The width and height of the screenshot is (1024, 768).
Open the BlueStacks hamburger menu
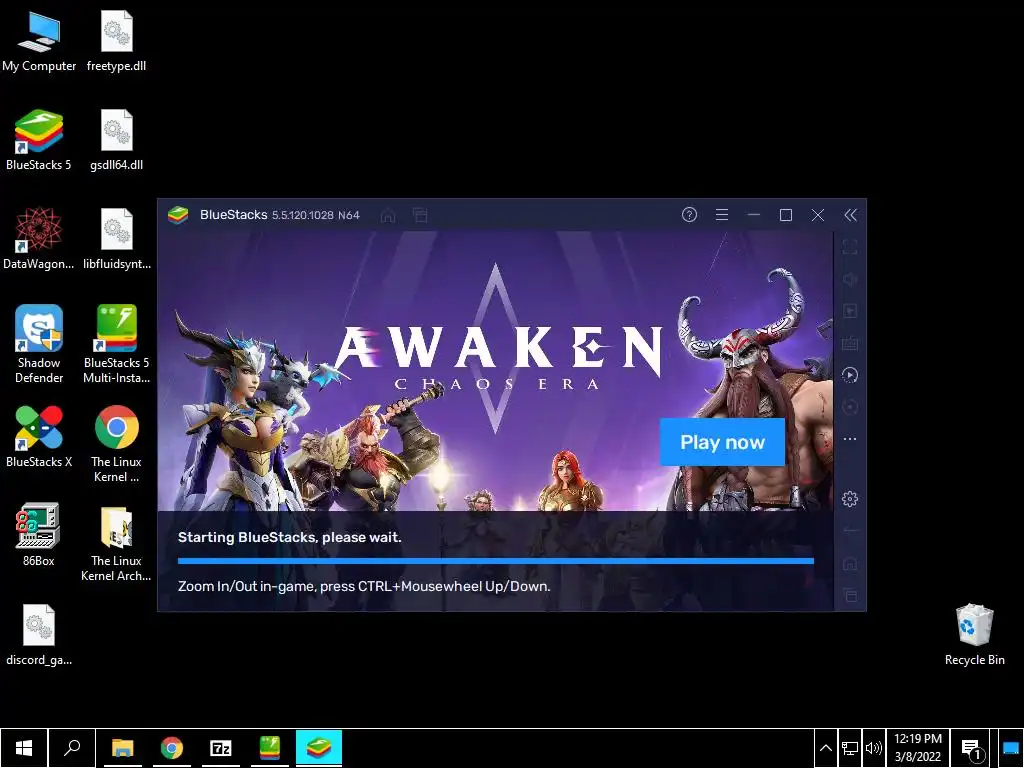722,215
